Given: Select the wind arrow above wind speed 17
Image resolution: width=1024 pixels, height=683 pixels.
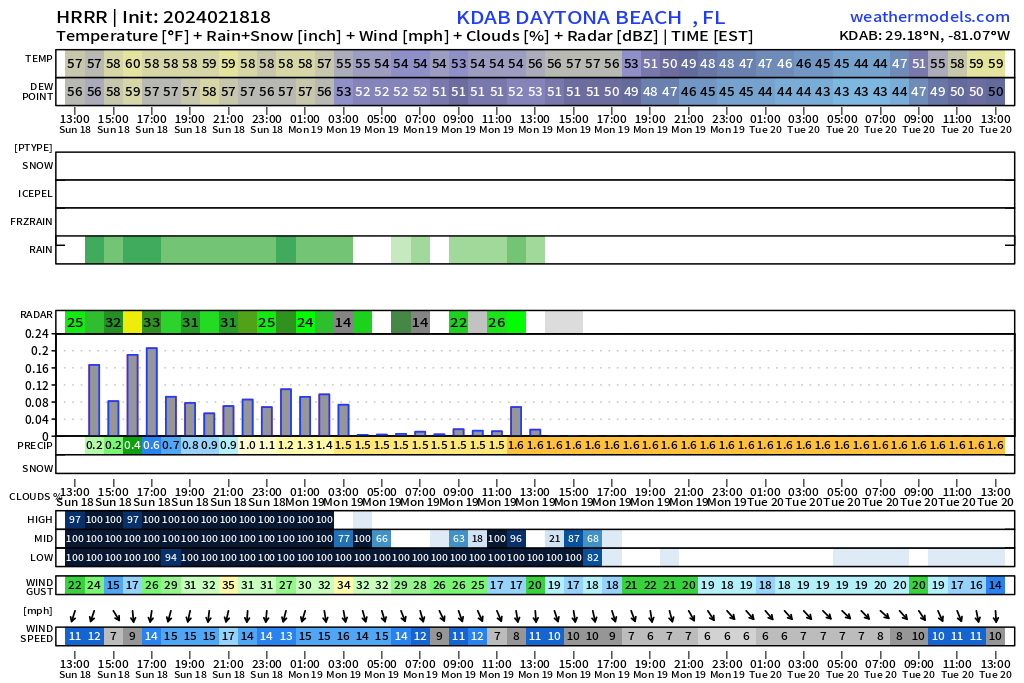Looking at the screenshot, I should point(228,616).
